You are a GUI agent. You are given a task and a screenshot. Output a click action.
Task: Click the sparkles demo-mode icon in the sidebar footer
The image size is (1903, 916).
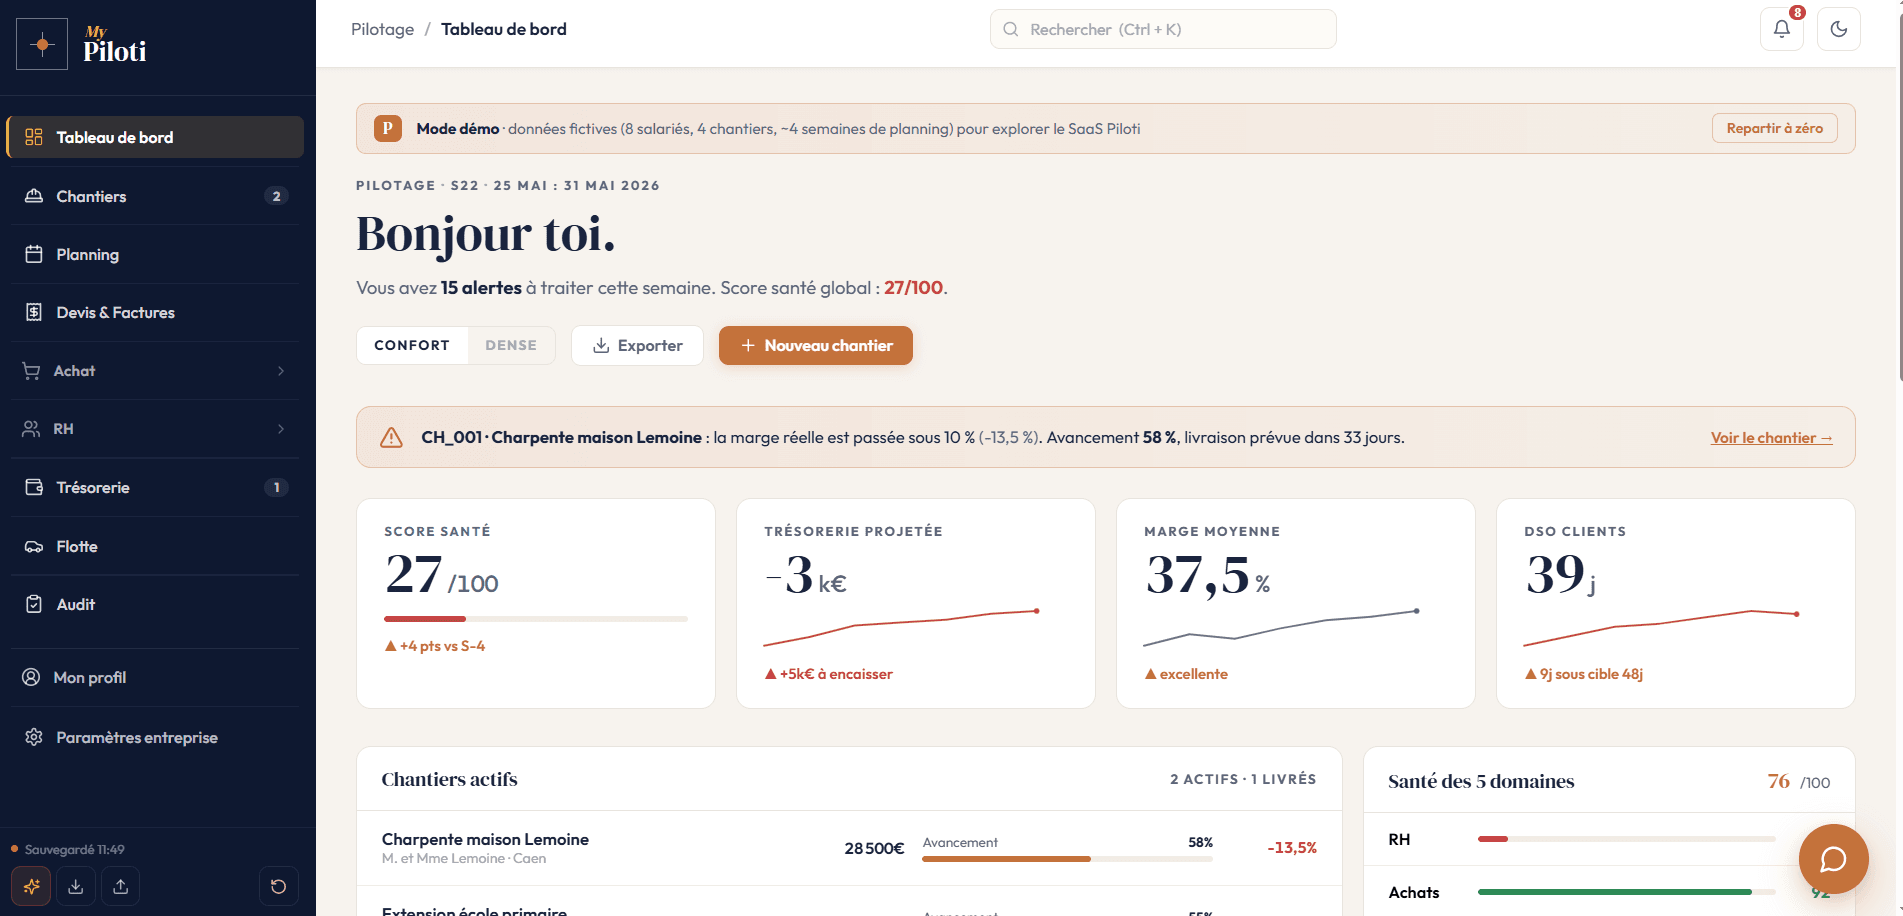coord(31,886)
